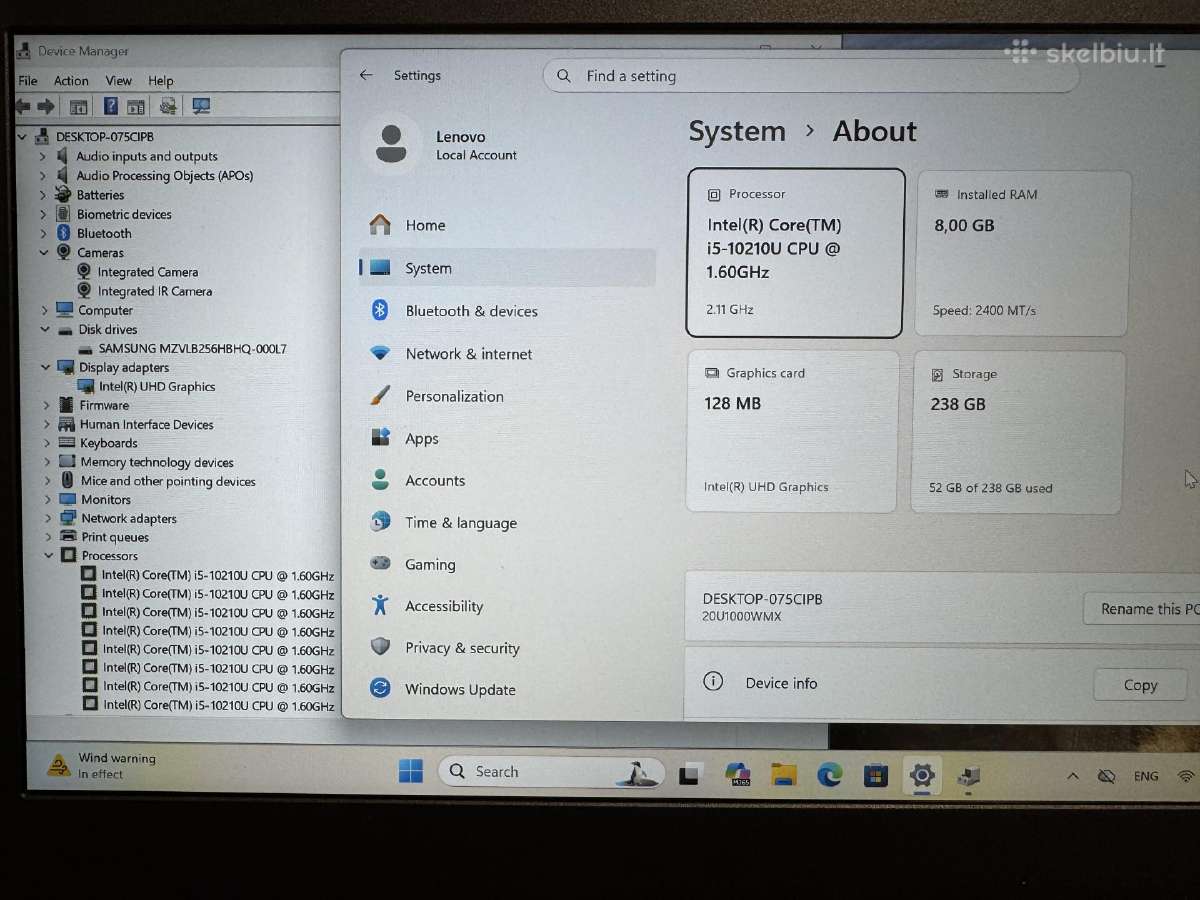Viewport: 1200px width, 900px height.
Task: Open Bluetooth & devices settings
Action: (507, 311)
